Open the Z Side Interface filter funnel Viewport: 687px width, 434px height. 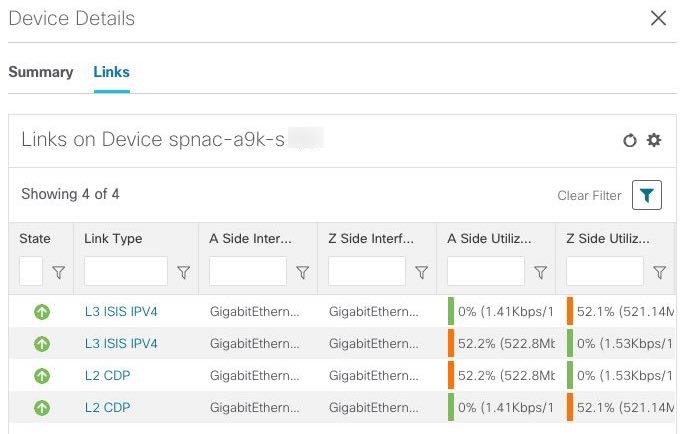[421, 272]
